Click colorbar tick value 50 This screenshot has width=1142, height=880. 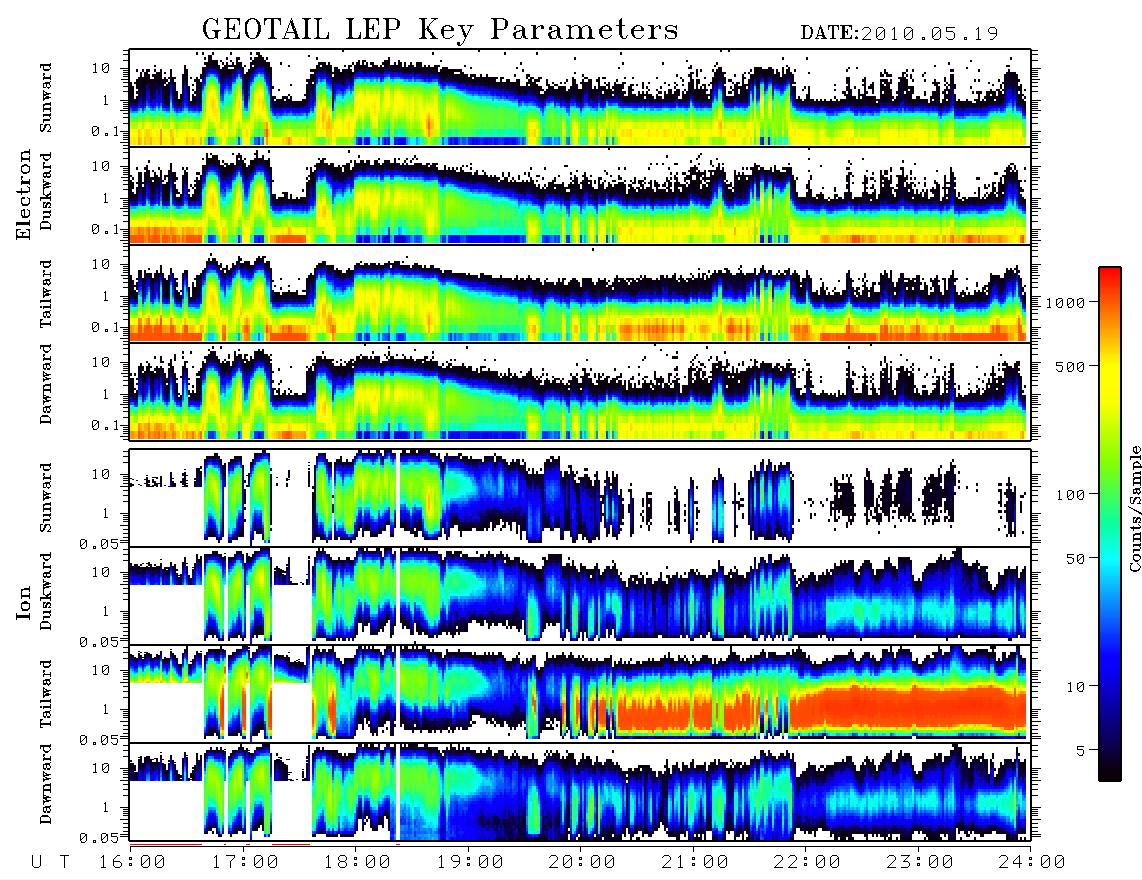point(1075,559)
